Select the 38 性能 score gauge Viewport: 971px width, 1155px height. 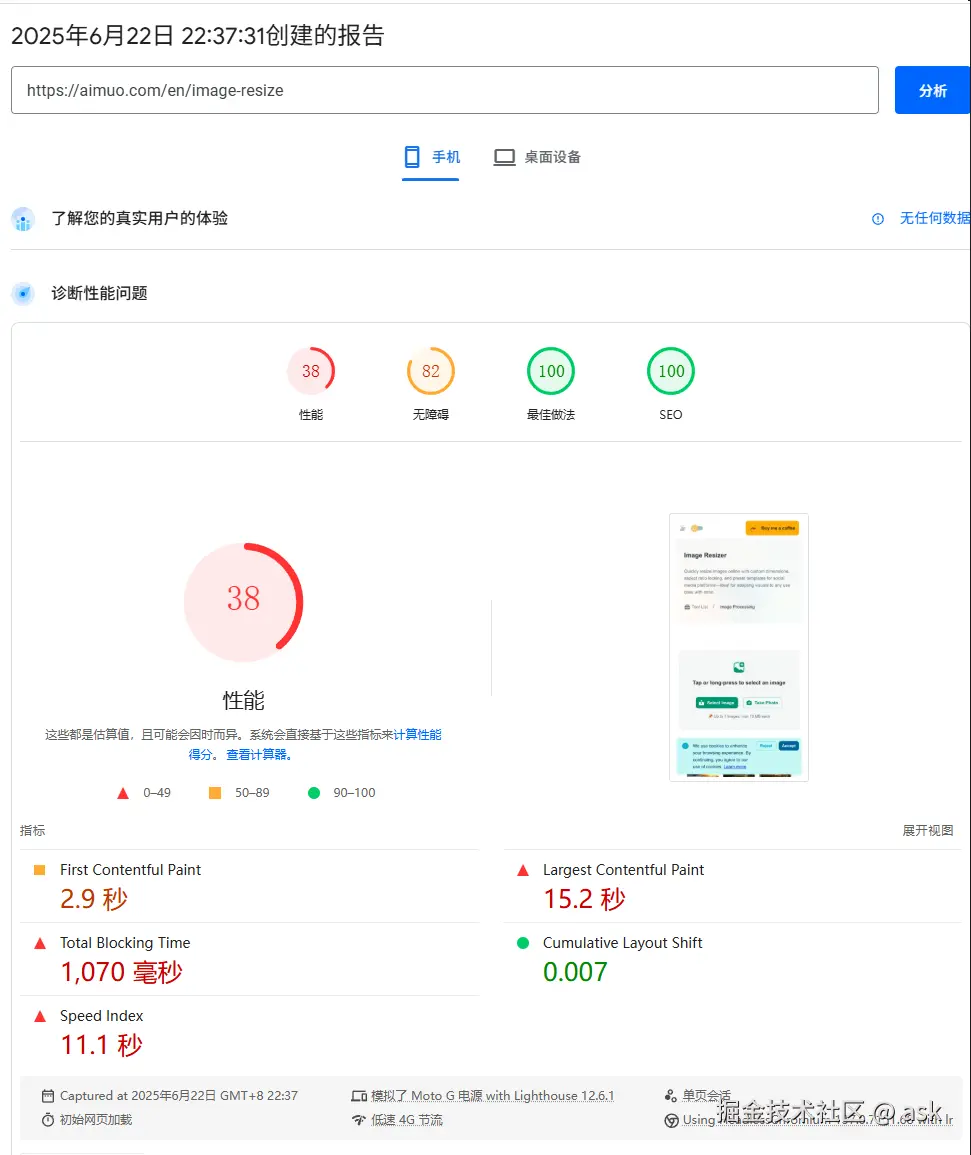pyautogui.click(x=311, y=384)
